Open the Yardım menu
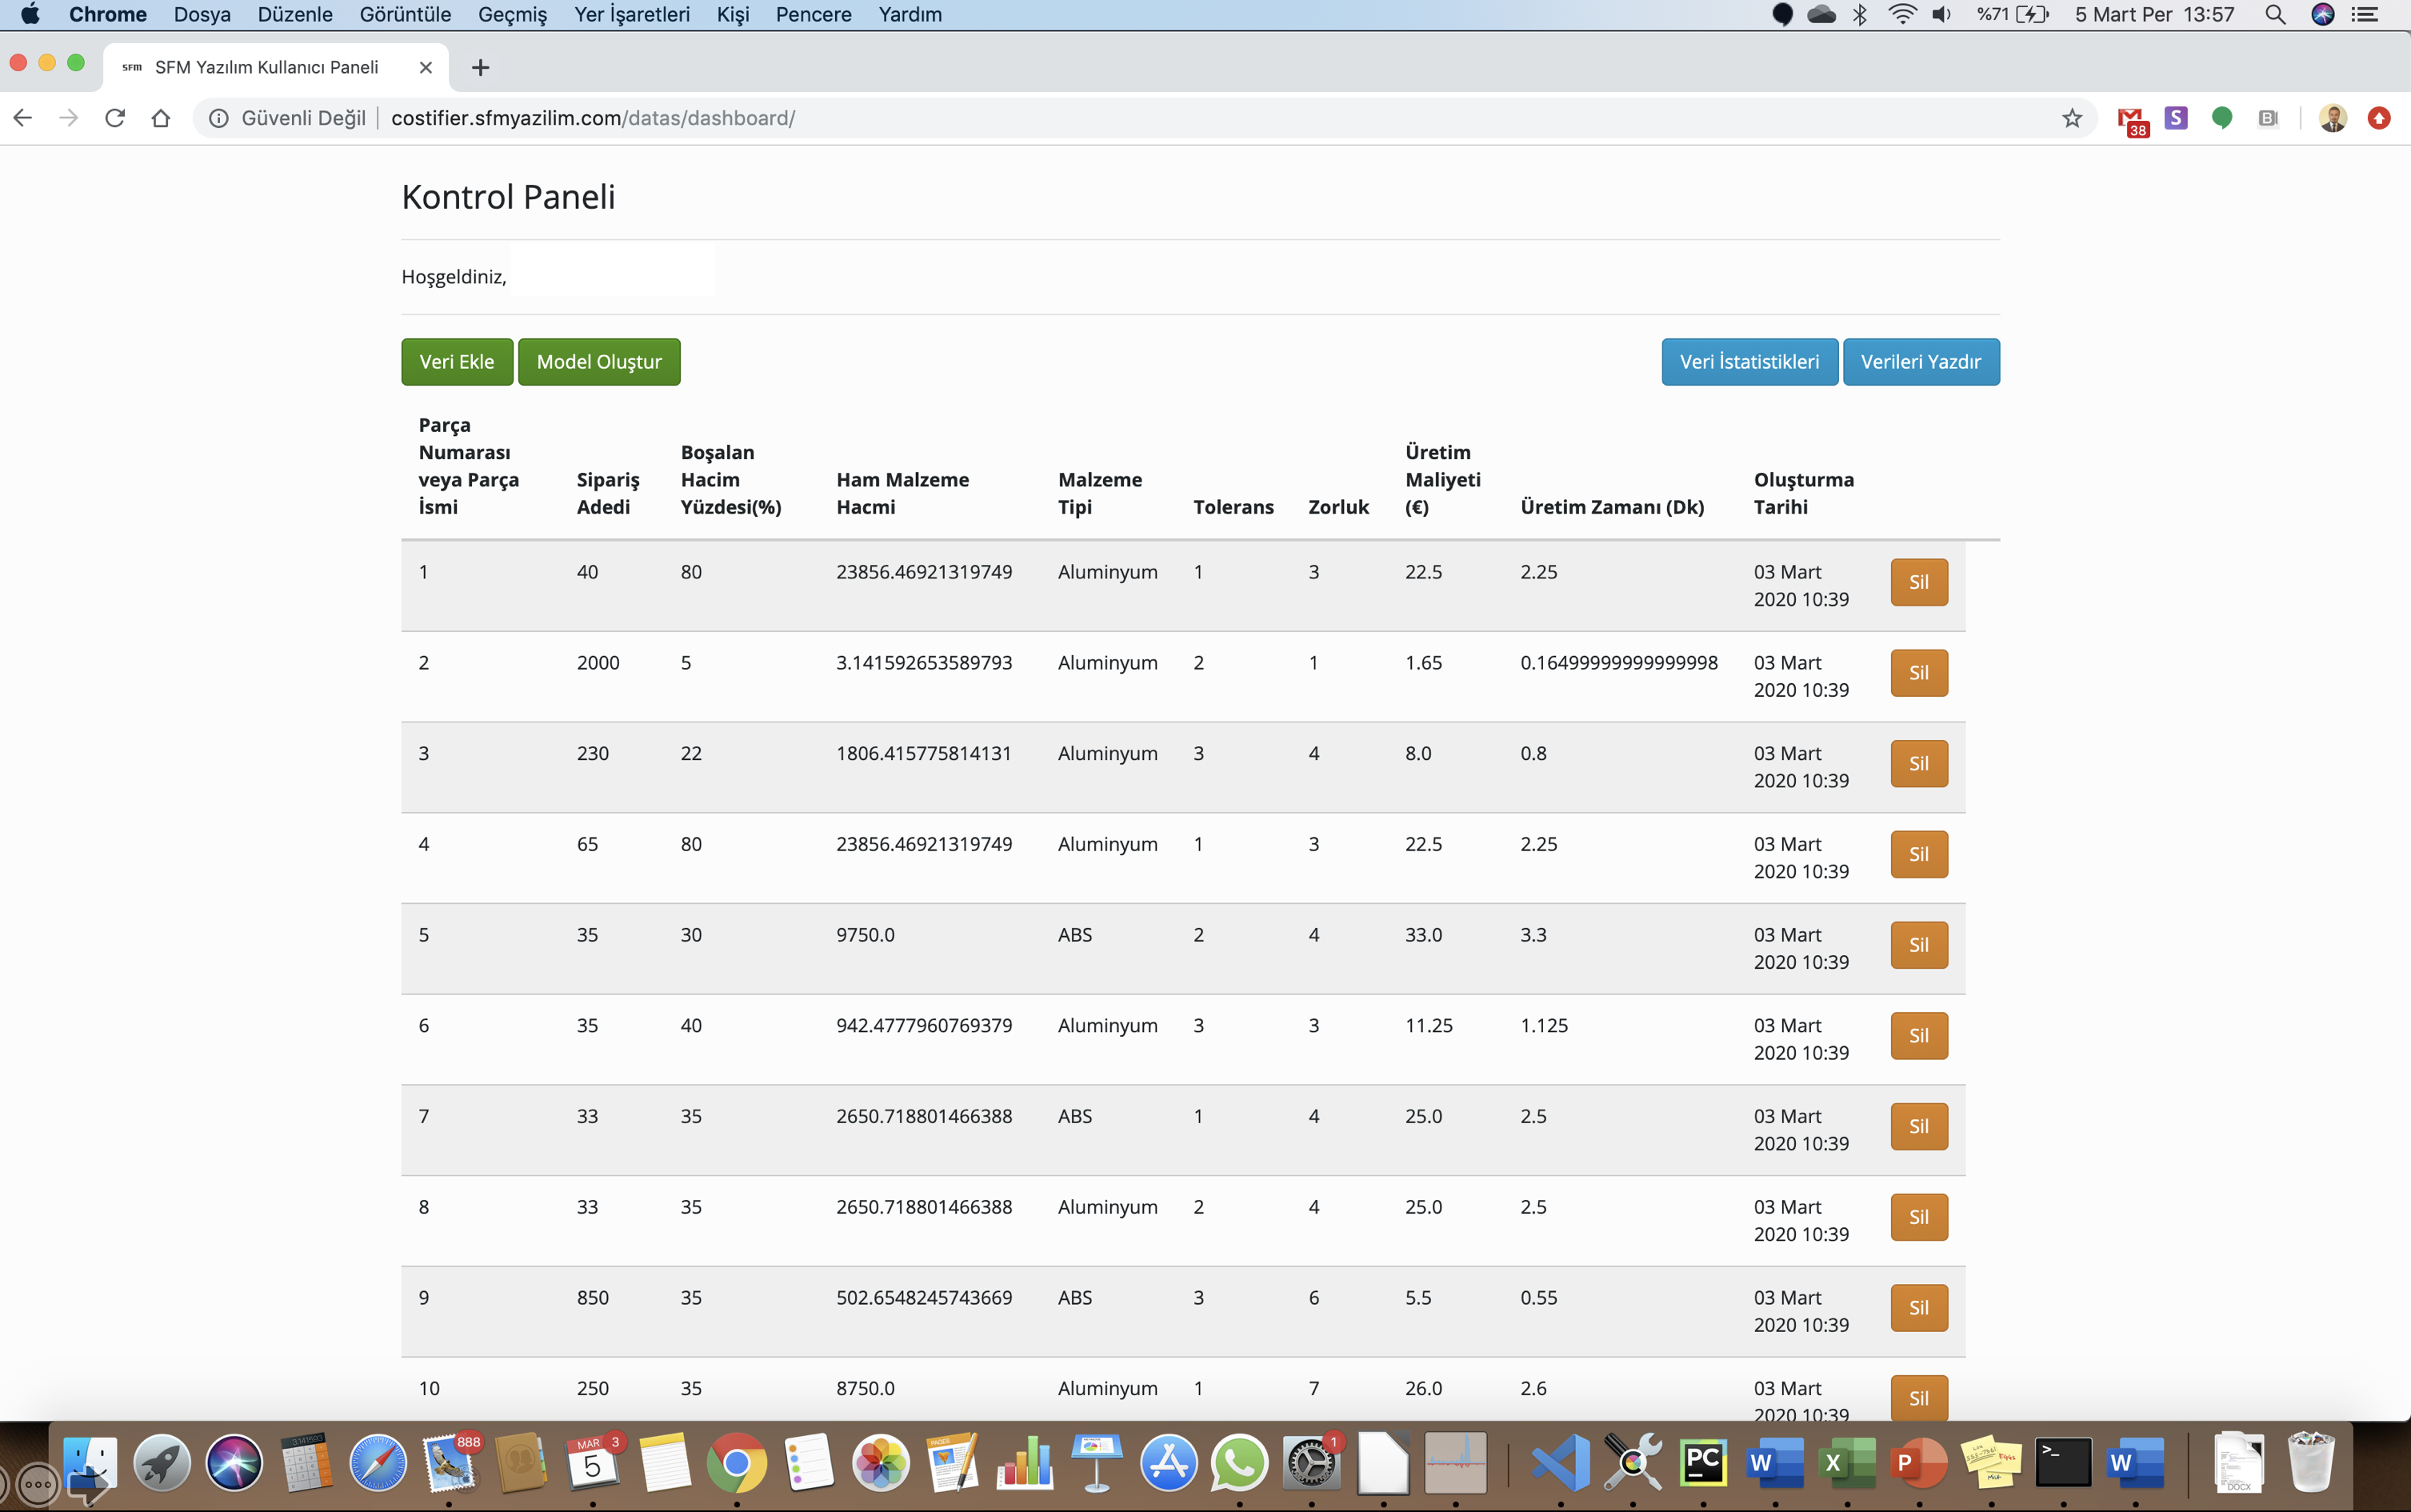 [910, 14]
